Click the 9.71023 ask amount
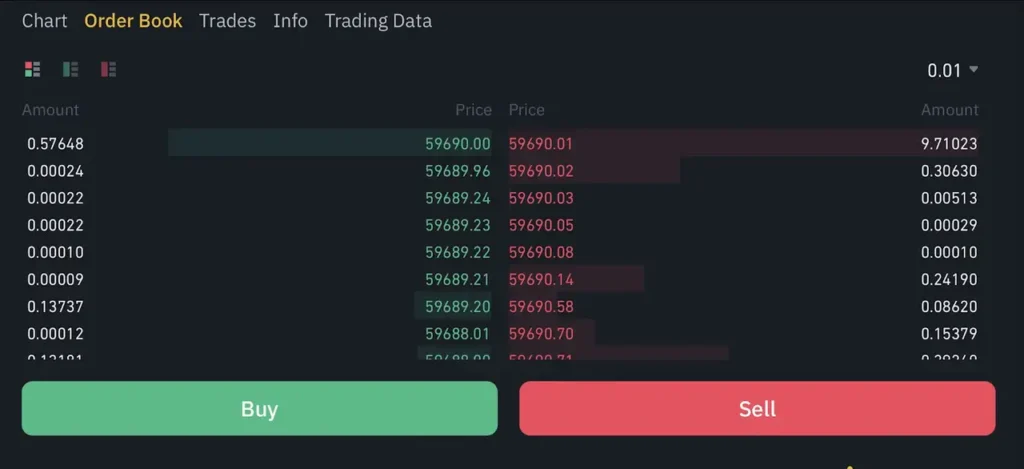The image size is (1024, 469). coord(949,144)
